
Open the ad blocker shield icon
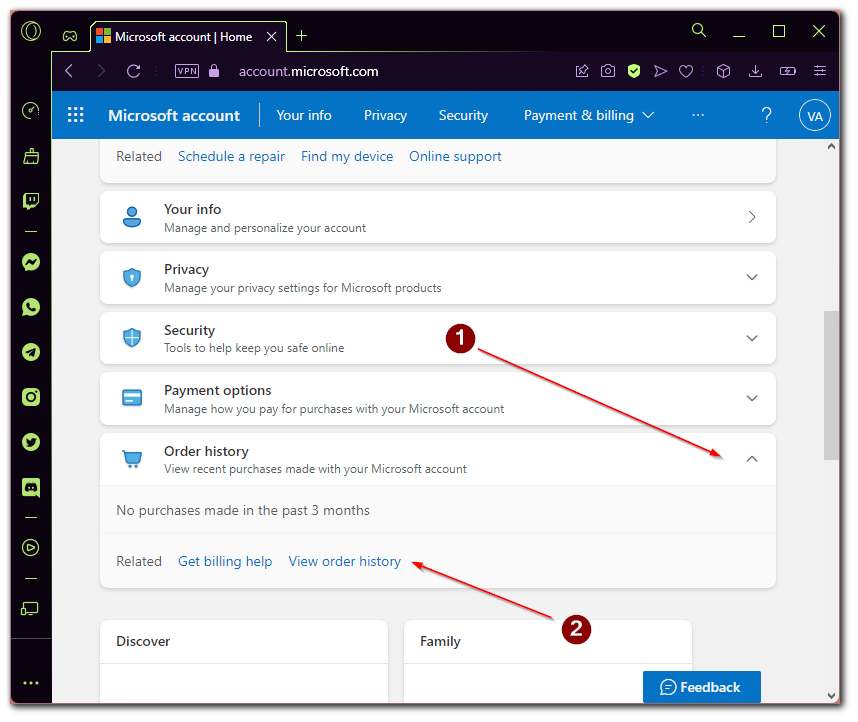634,71
